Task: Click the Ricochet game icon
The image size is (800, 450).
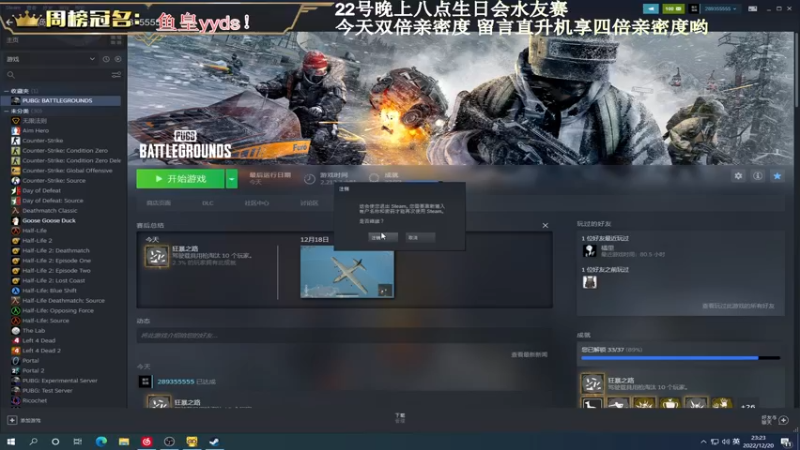Action: point(16,401)
